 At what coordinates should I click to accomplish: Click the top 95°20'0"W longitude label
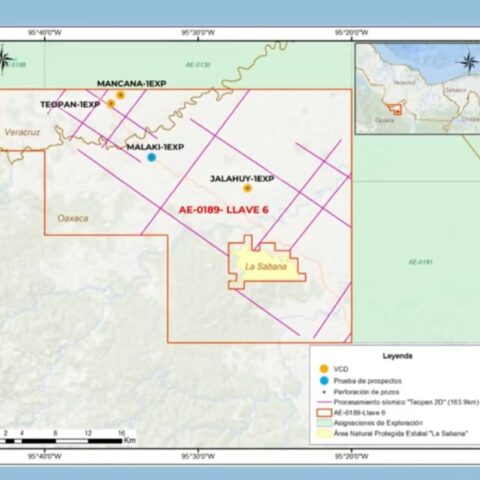coord(352,33)
